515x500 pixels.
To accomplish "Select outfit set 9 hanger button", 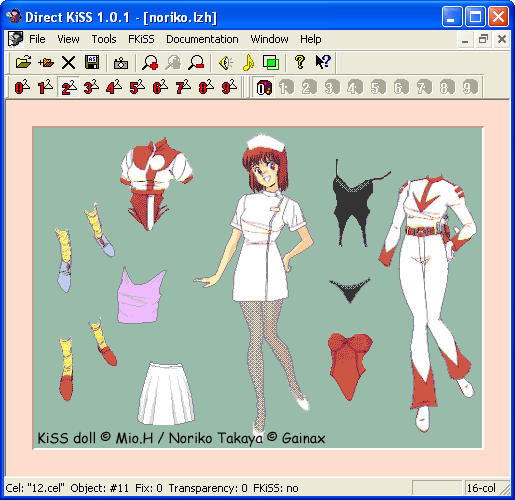I will 229,87.
